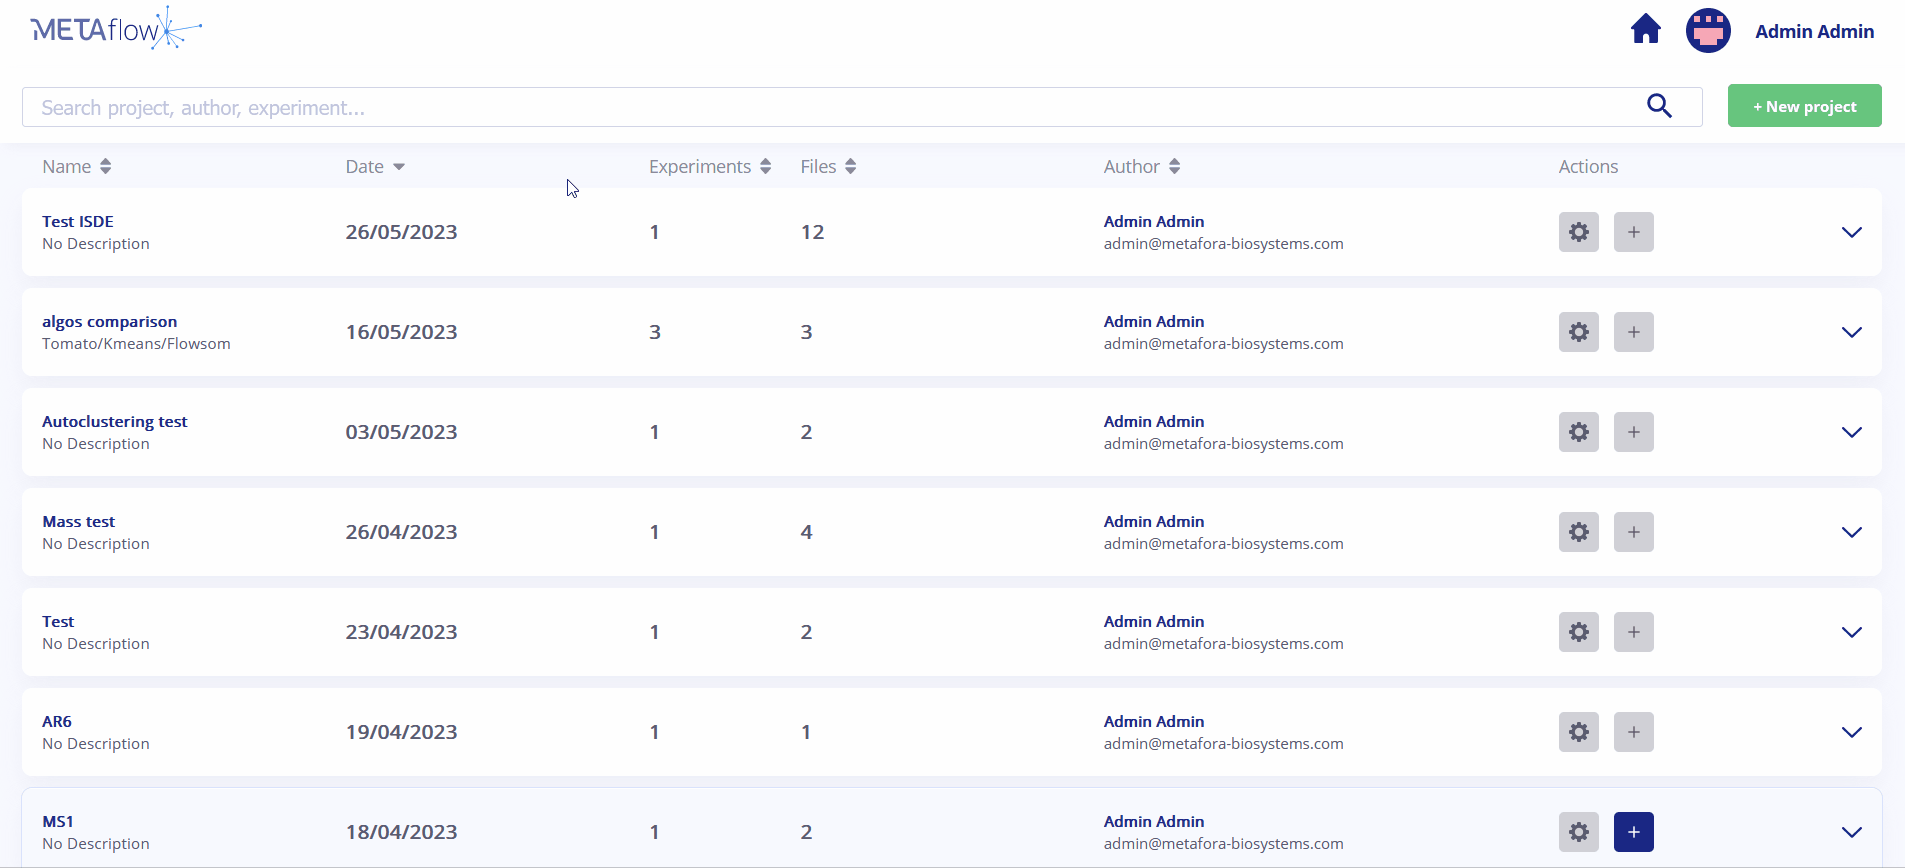
Task: Go to the home page icon
Action: pyautogui.click(x=1645, y=30)
